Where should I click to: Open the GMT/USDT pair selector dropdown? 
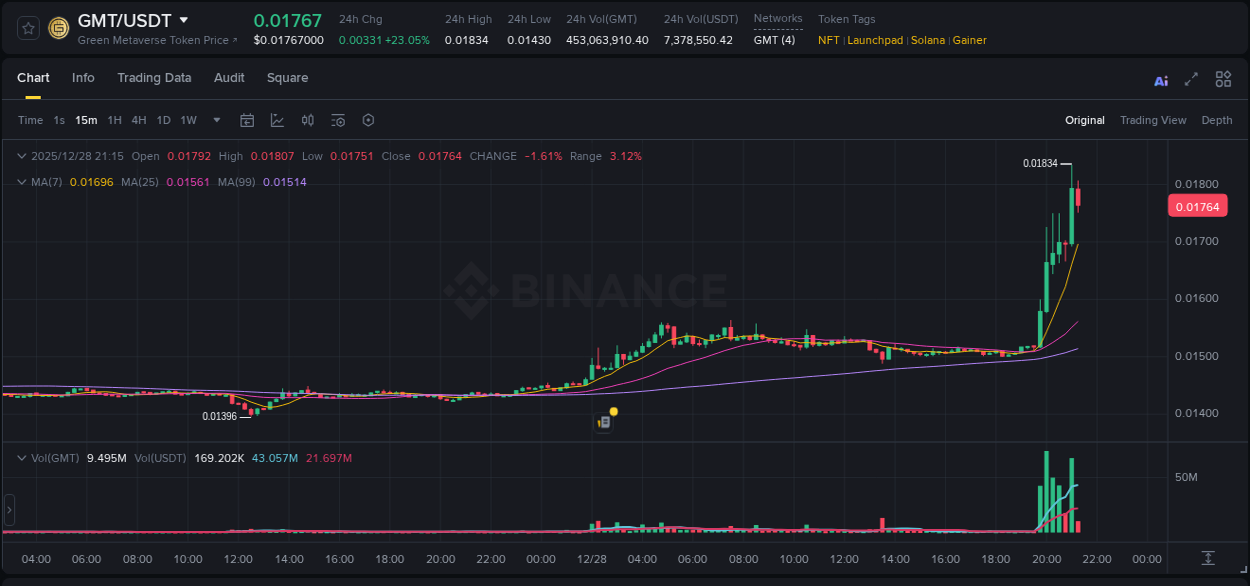point(184,19)
